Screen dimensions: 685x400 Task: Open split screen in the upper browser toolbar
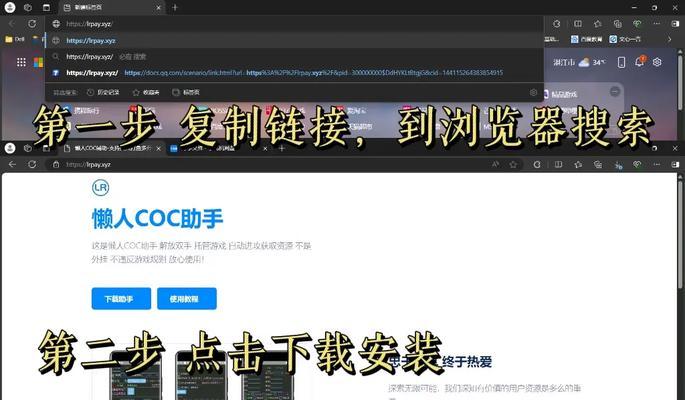(578, 24)
